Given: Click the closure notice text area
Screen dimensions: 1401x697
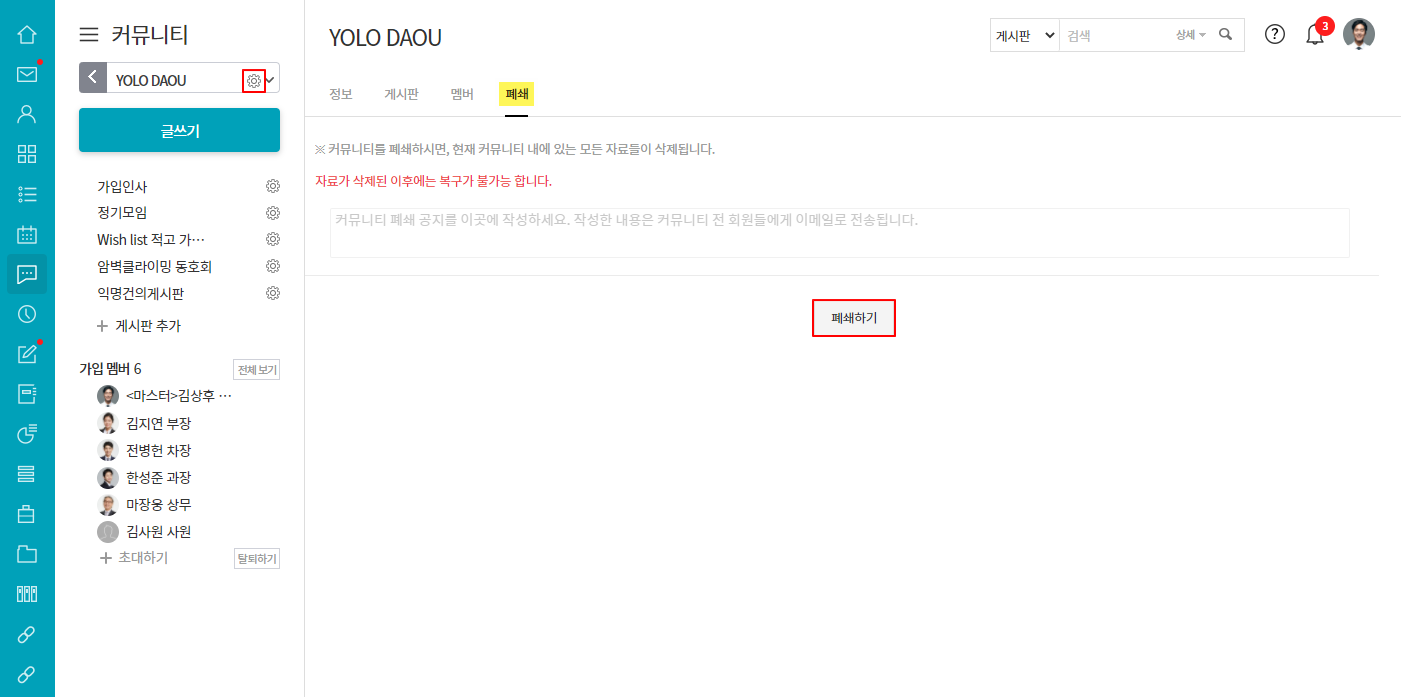Looking at the screenshot, I should pyautogui.click(x=840, y=233).
